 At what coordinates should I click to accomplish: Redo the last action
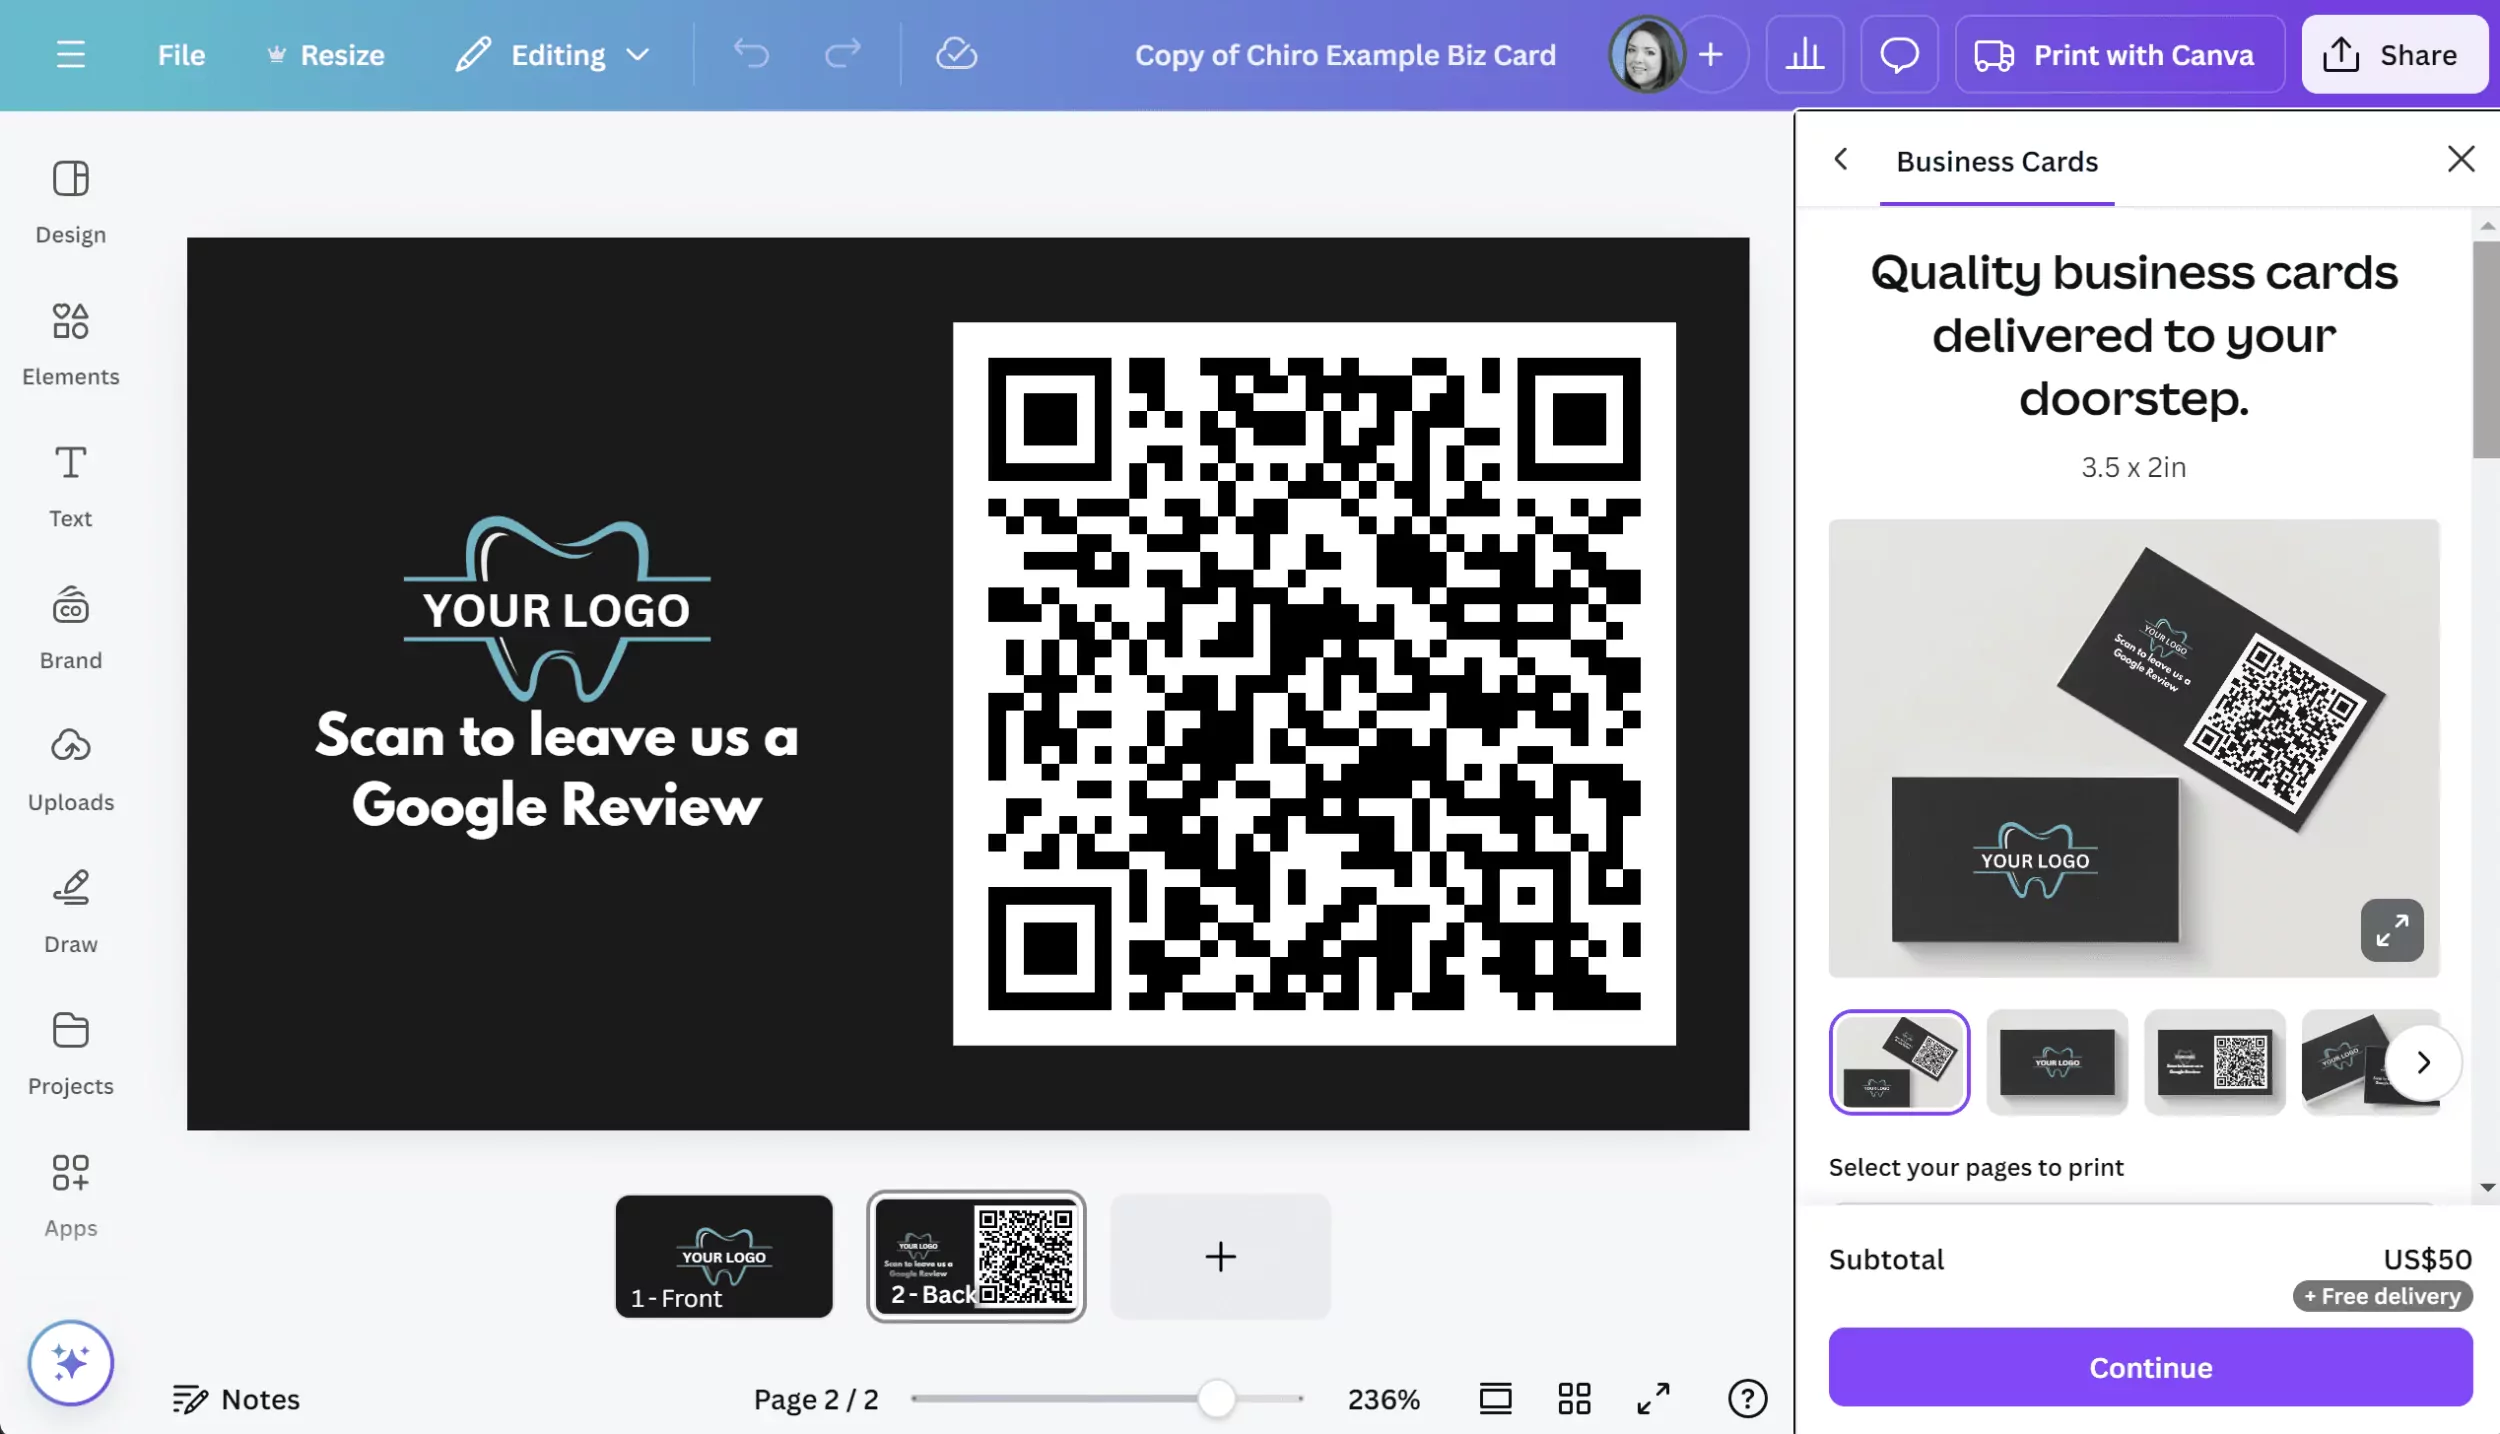point(842,54)
